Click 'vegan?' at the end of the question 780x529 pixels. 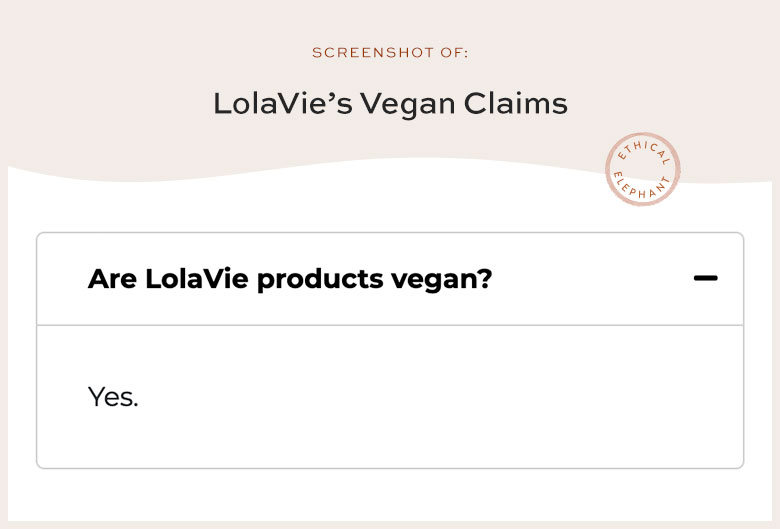441,281
